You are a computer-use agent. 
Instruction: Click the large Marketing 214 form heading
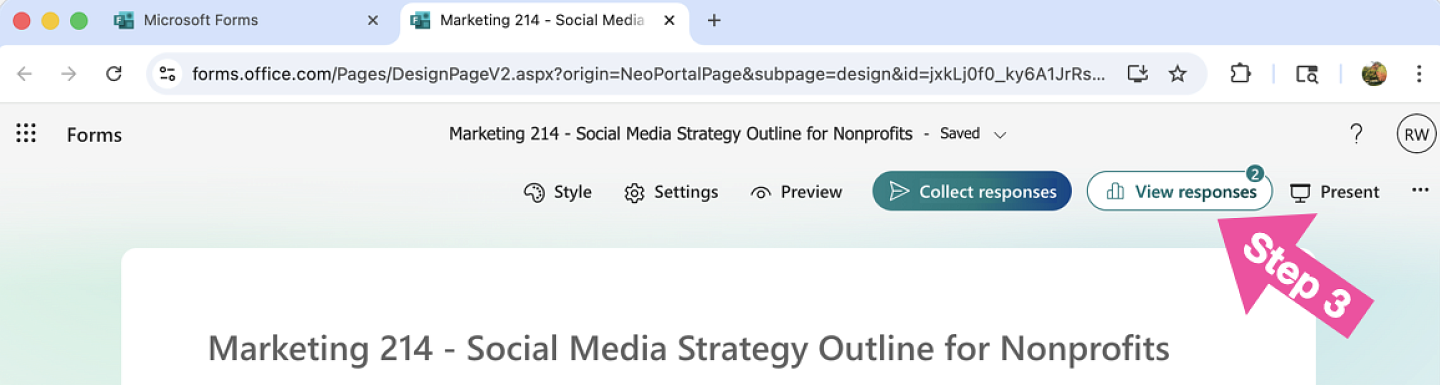[689, 349]
